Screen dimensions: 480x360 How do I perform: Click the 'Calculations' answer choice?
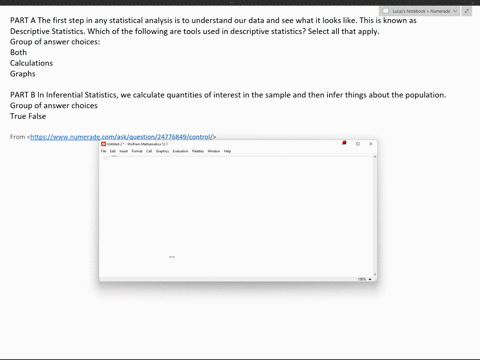31,63
